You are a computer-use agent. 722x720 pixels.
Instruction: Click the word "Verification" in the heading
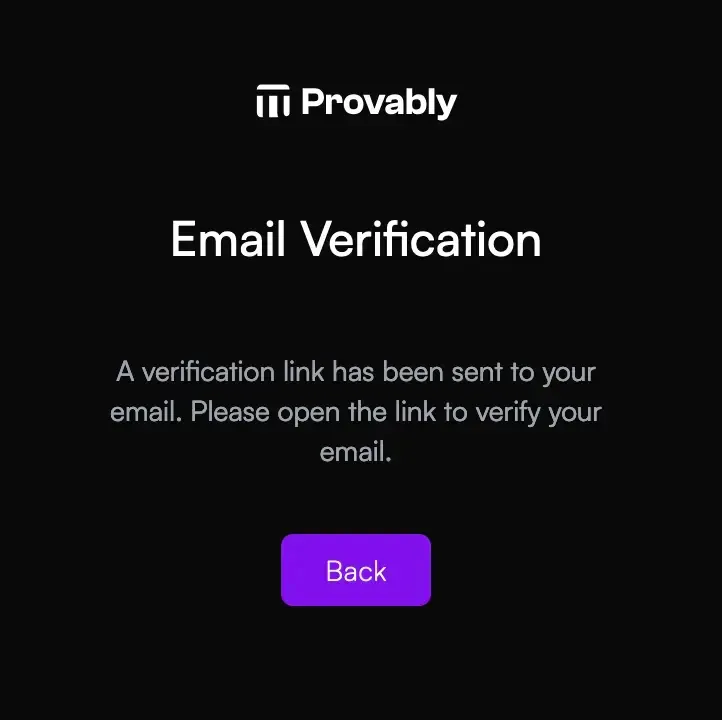[421, 239]
